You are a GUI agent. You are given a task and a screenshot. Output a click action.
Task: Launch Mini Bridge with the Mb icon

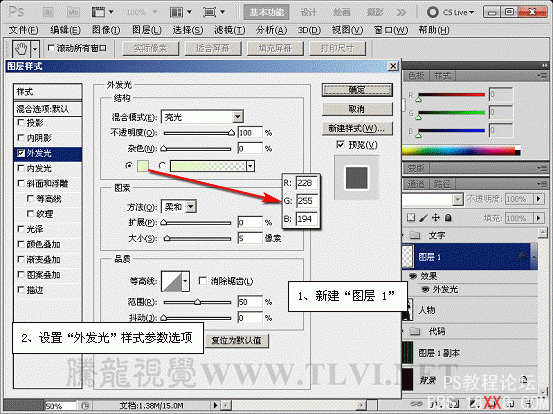(x=73, y=12)
